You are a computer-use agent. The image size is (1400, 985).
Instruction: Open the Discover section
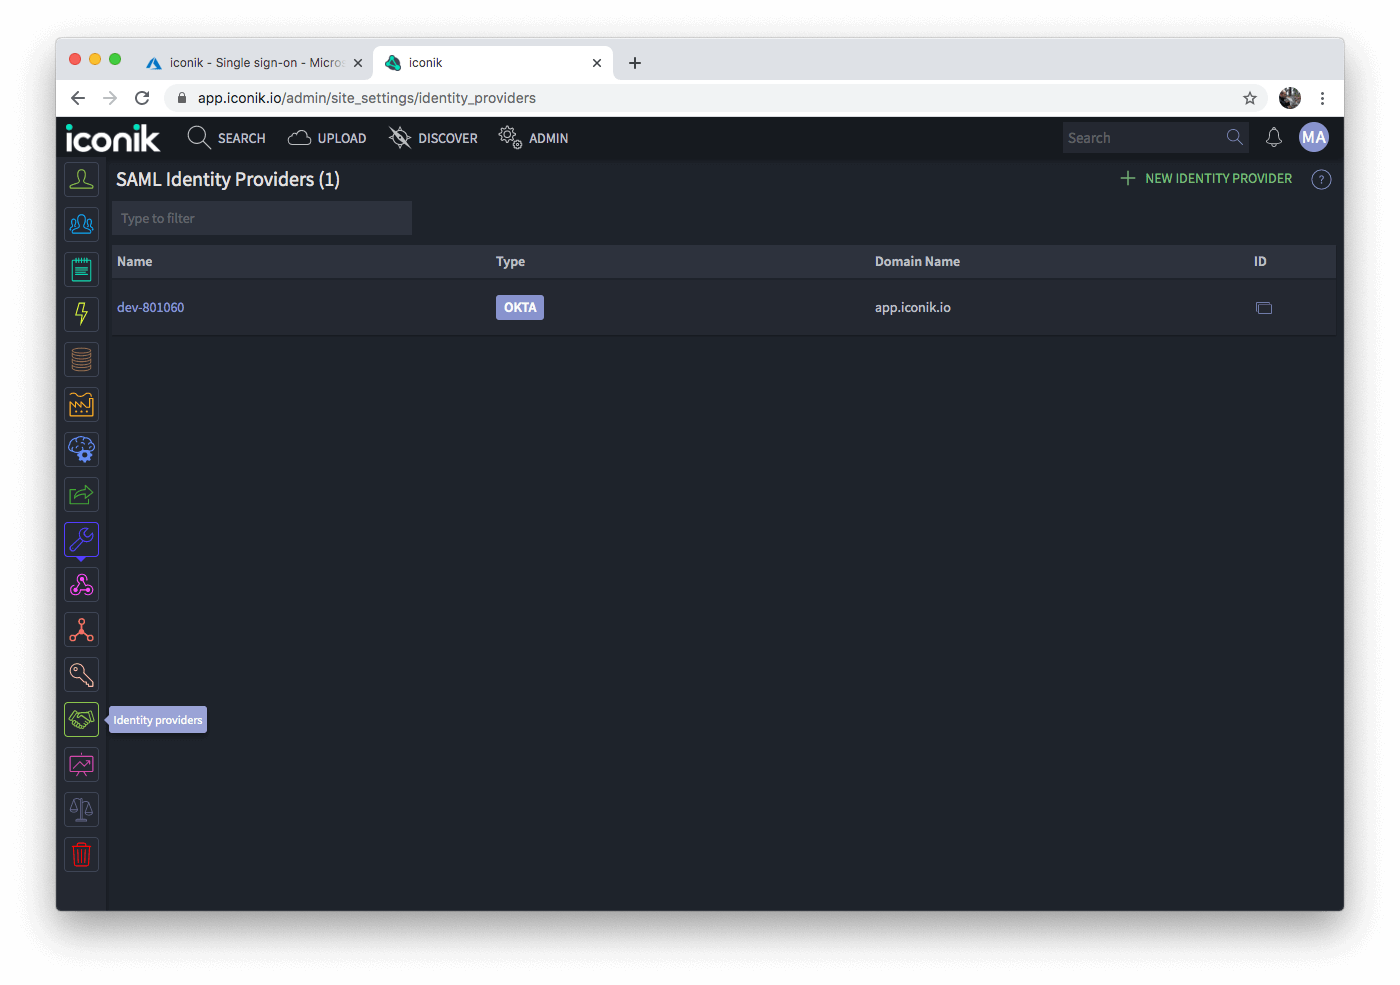[432, 137]
